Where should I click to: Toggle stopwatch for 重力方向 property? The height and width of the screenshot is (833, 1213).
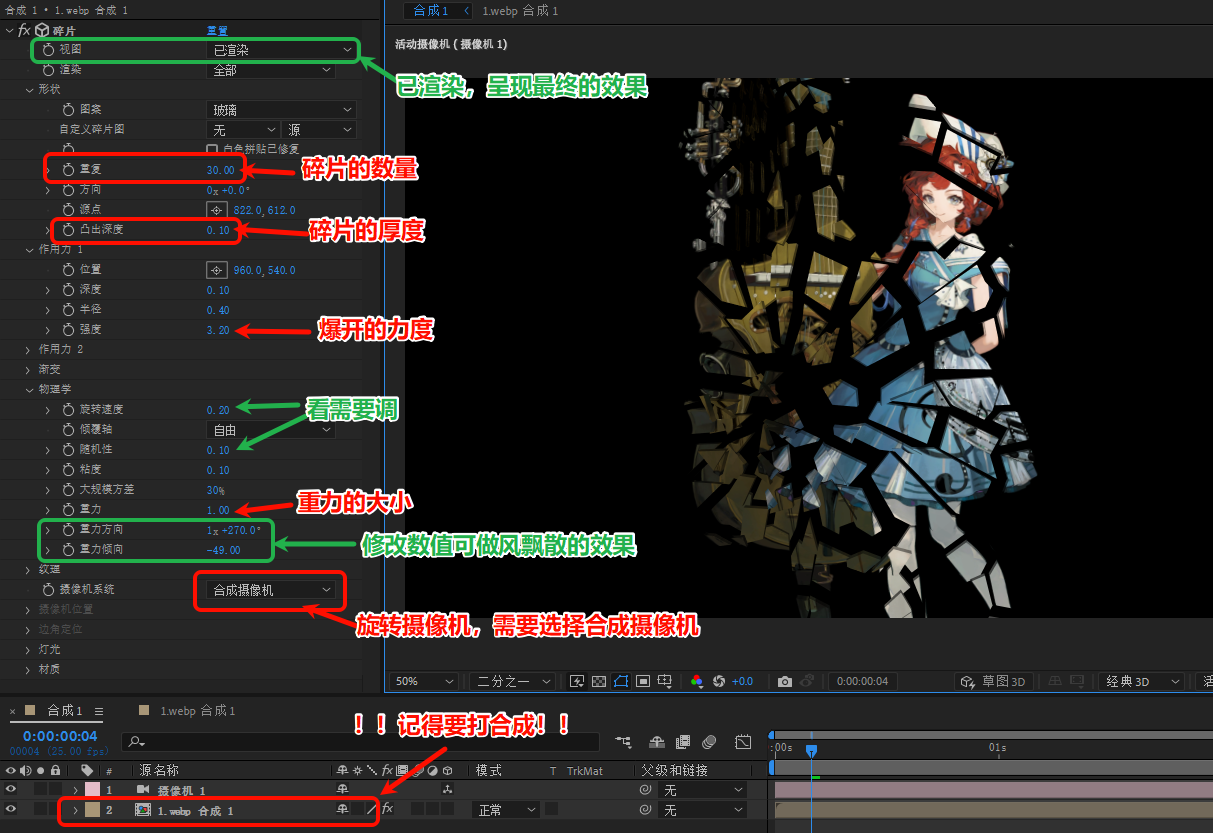(x=68, y=530)
